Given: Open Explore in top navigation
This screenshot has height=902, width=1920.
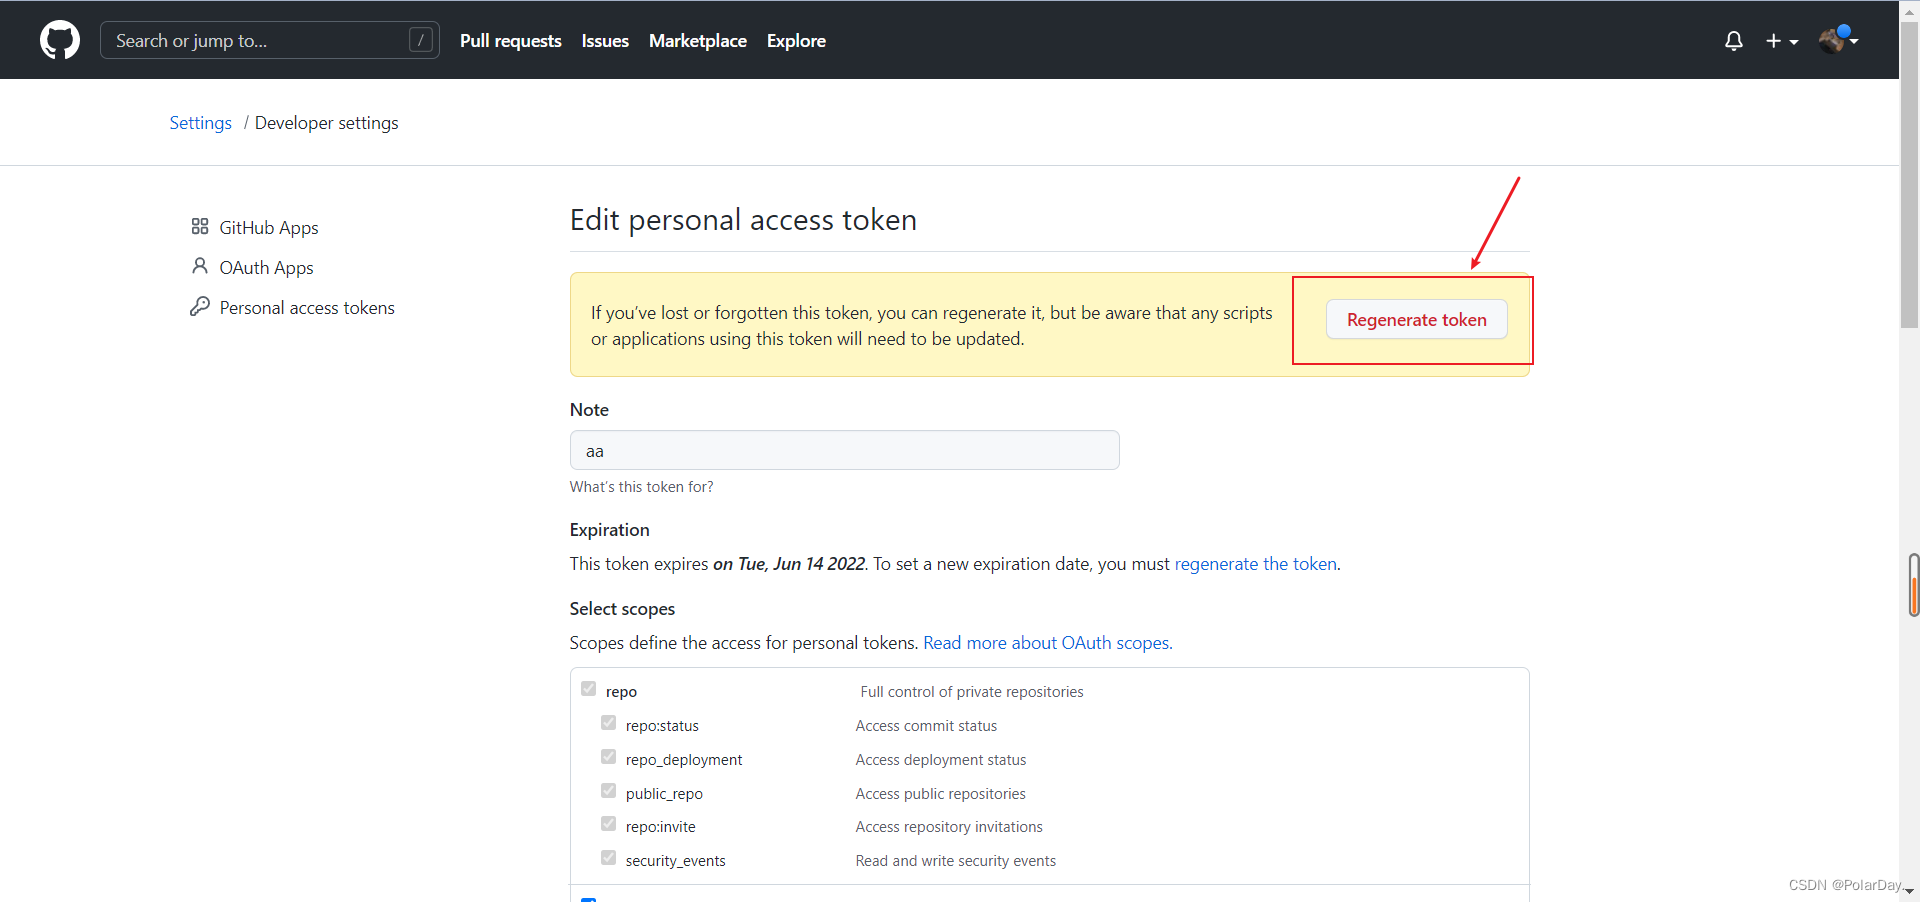Looking at the screenshot, I should point(796,41).
